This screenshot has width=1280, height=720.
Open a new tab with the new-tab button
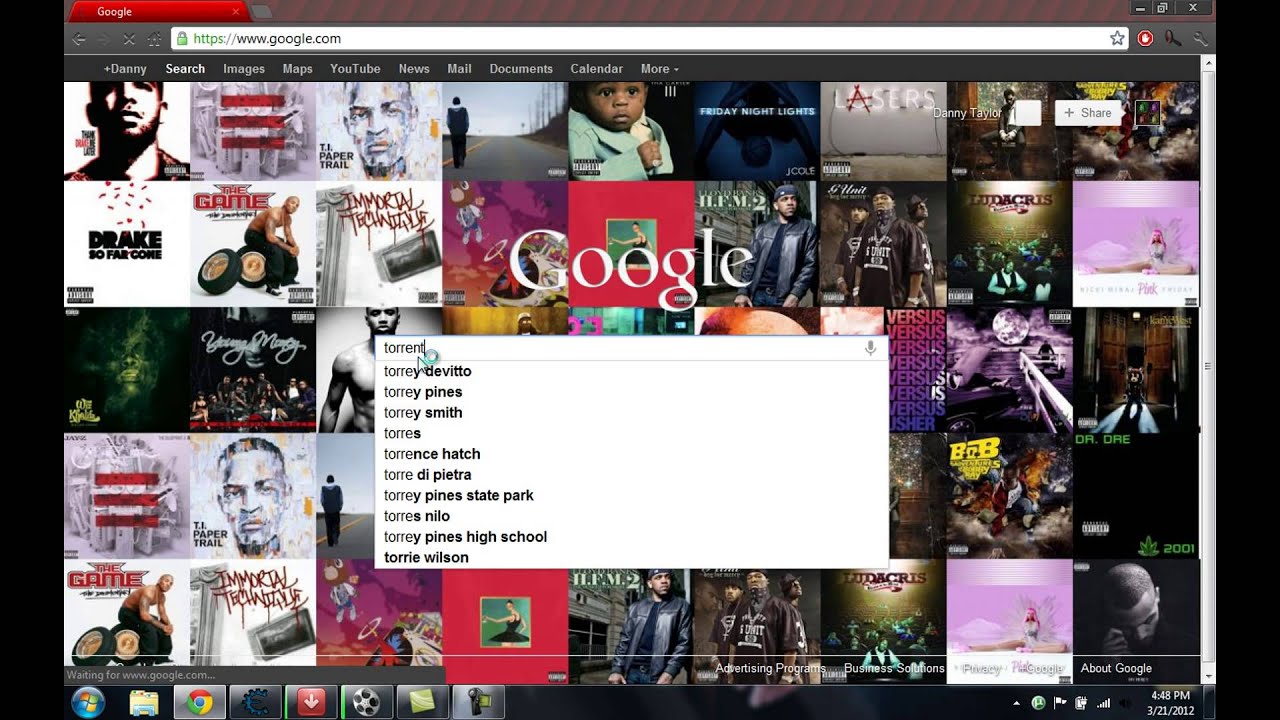[262, 12]
